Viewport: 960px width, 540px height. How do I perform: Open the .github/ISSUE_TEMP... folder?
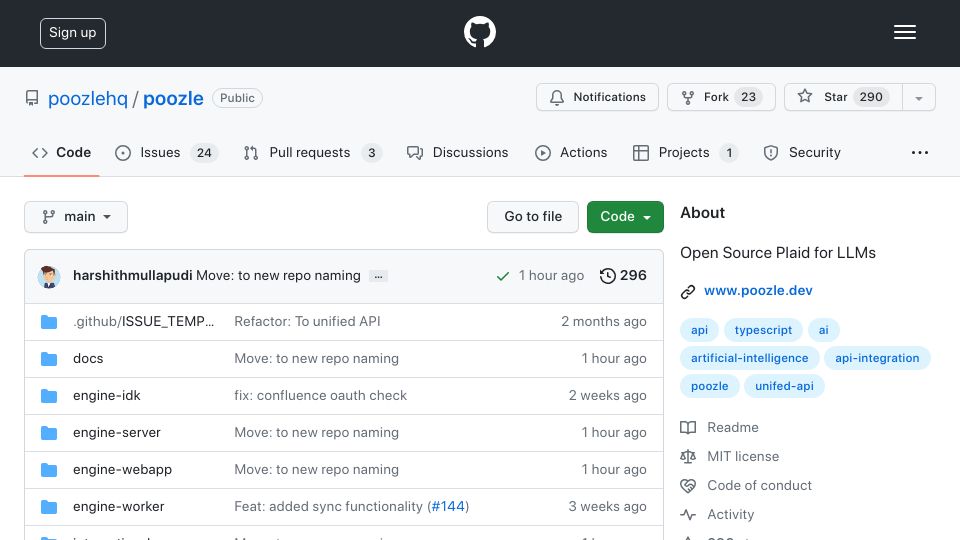tap(143, 321)
